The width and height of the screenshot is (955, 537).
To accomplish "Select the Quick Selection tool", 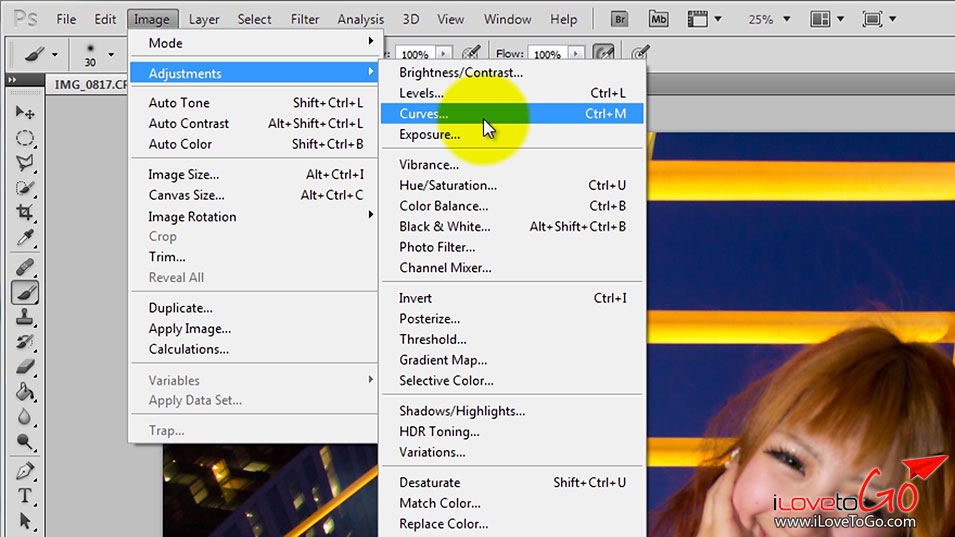I will click(x=25, y=188).
